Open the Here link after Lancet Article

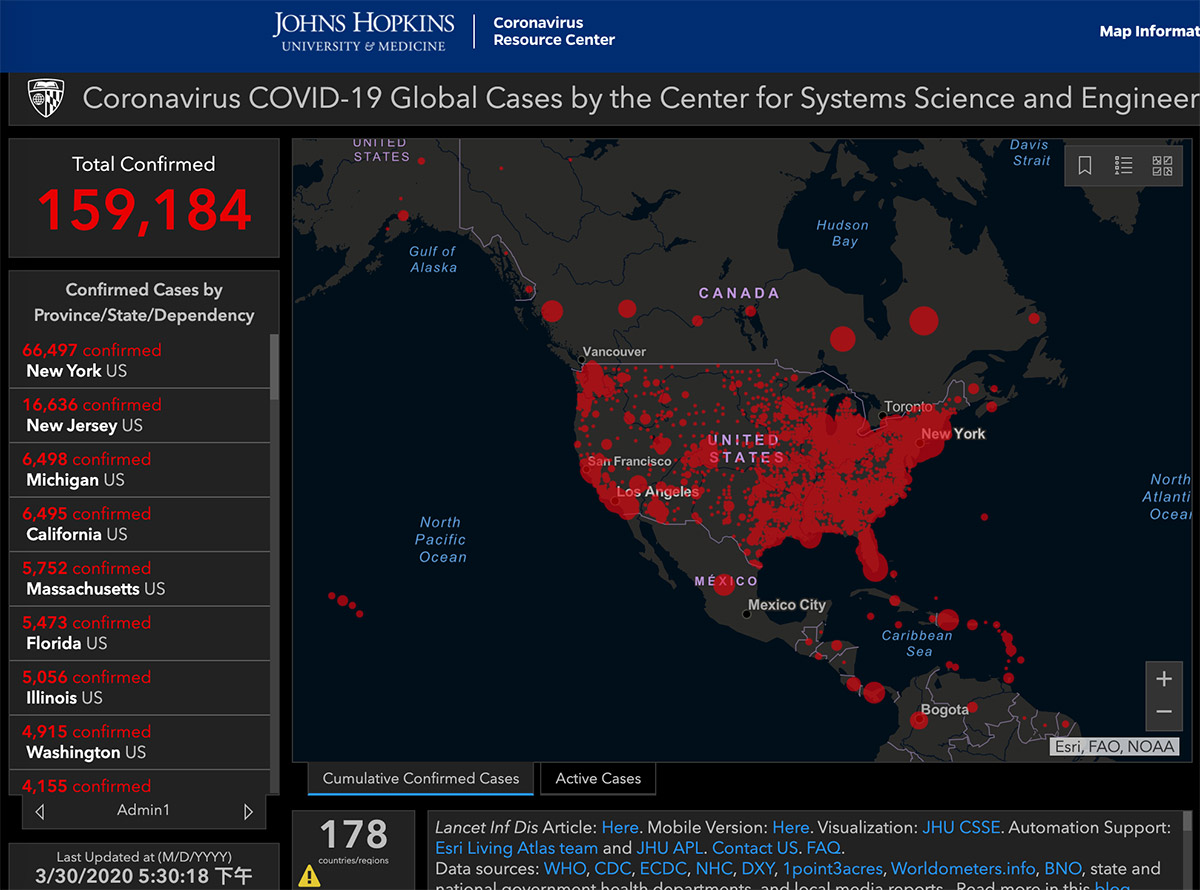[x=620, y=828]
